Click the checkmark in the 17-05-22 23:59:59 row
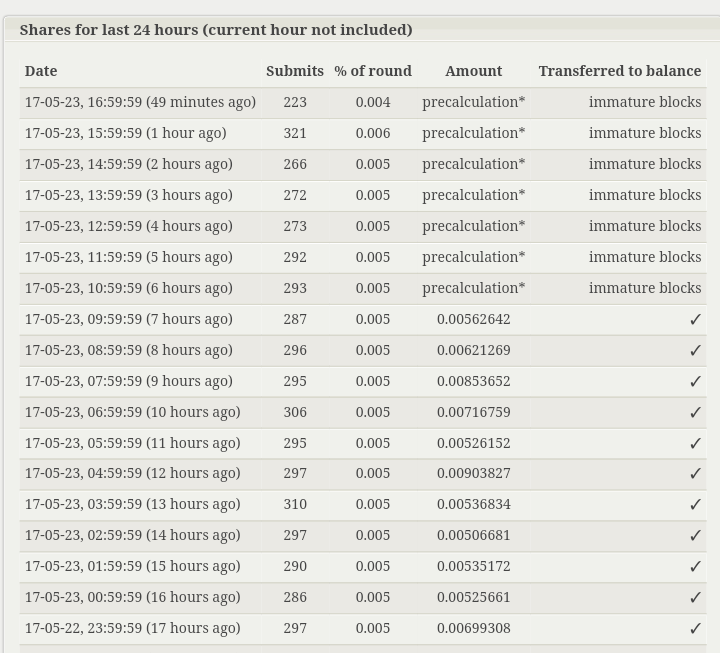720x653 pixels. tap(695, 629)
